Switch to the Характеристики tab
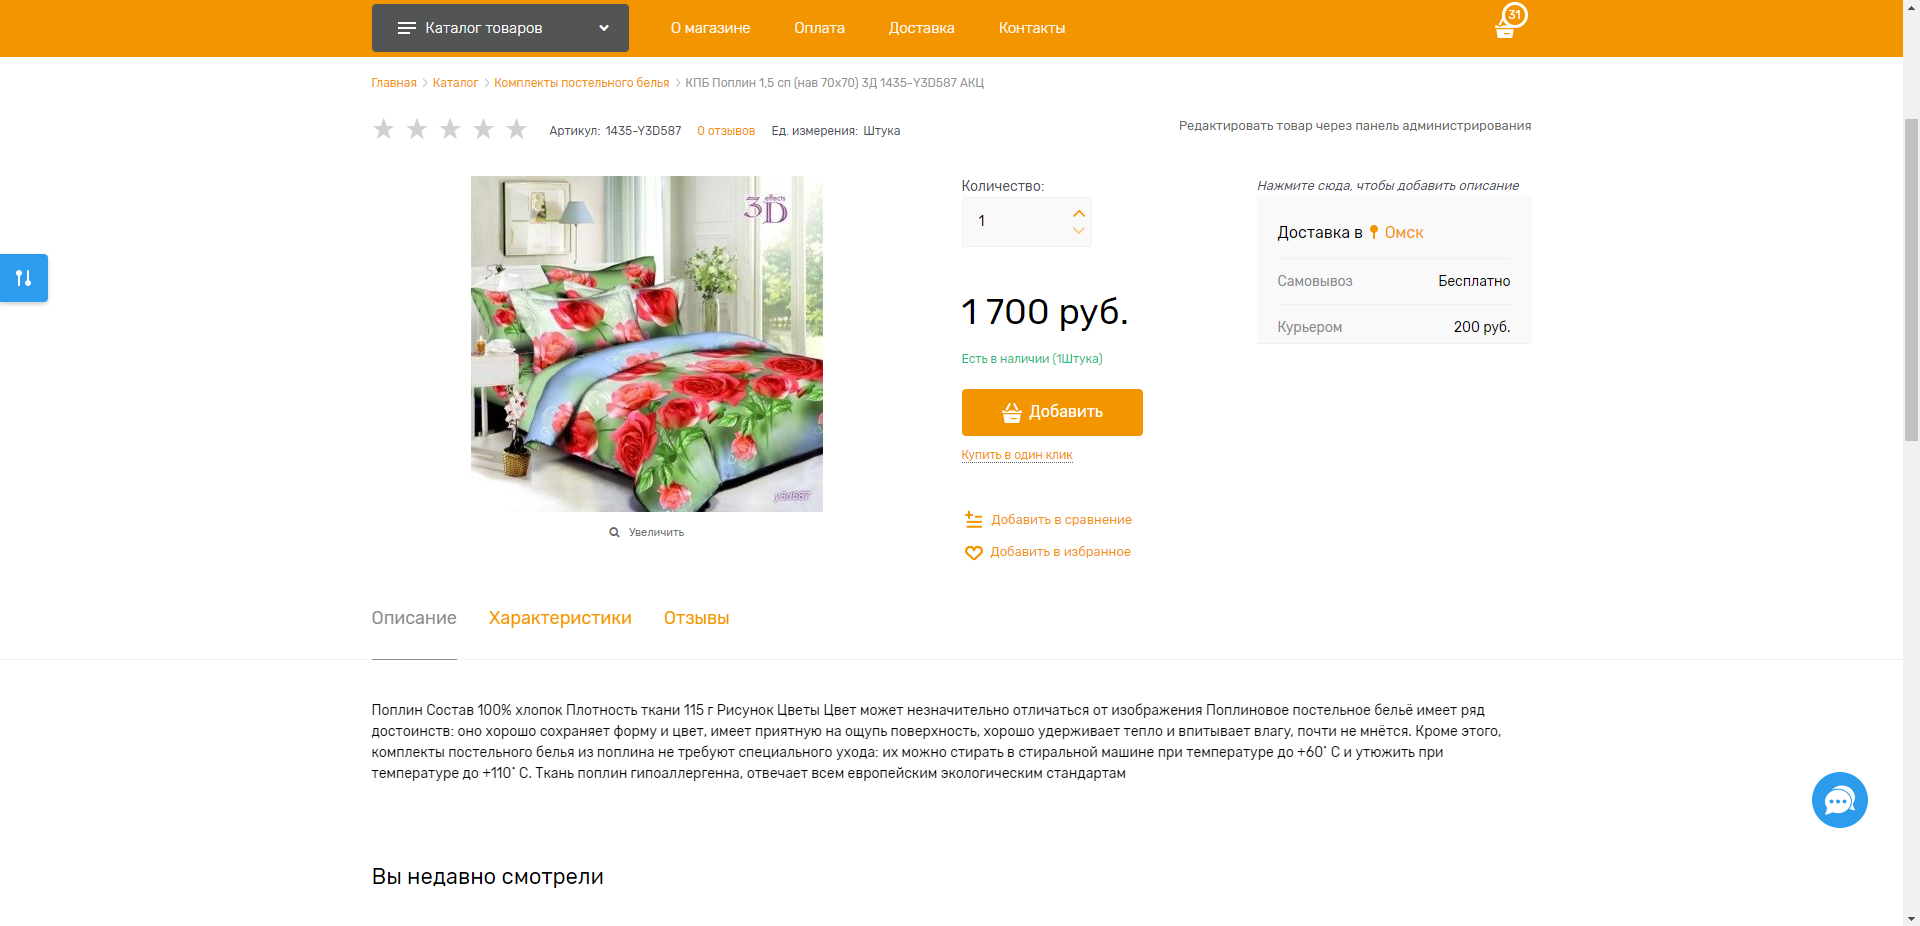The height and width of the screenshot is (926, 1920). pos(560,618)
